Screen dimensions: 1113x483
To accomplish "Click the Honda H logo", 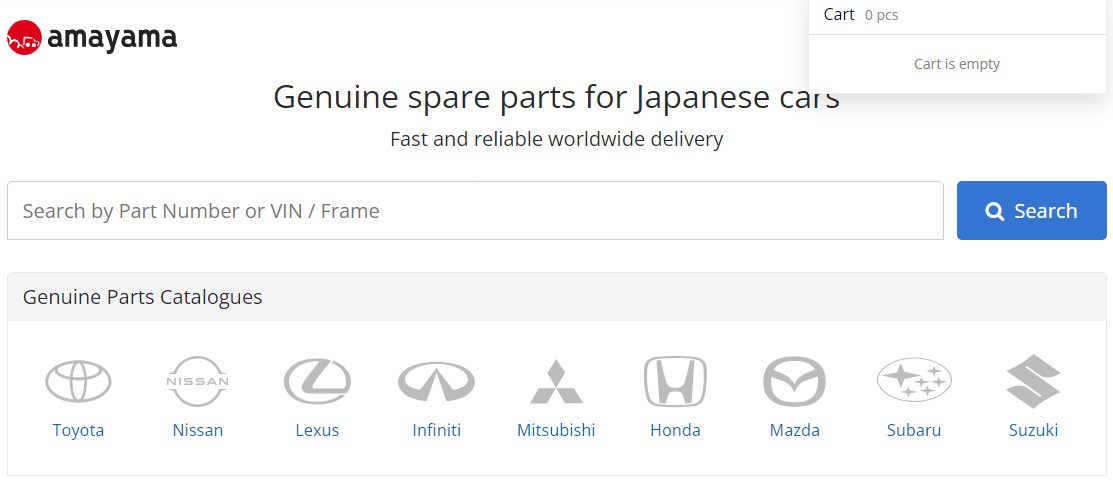I will pos(675,381).
